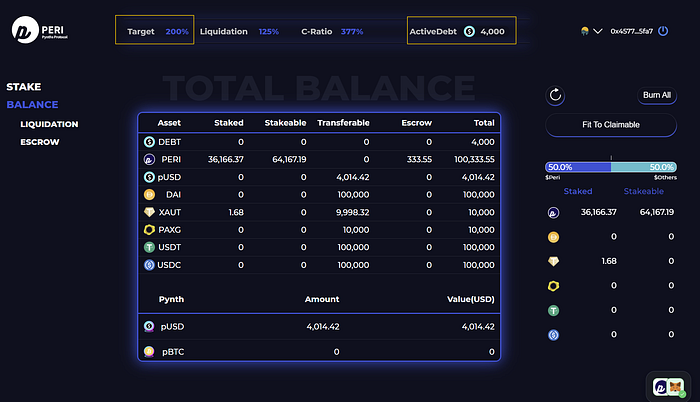Click the wallet address 0x4577...5fa7
The image size is (700, 402).
pyautogui.click(x=632, y=31)
